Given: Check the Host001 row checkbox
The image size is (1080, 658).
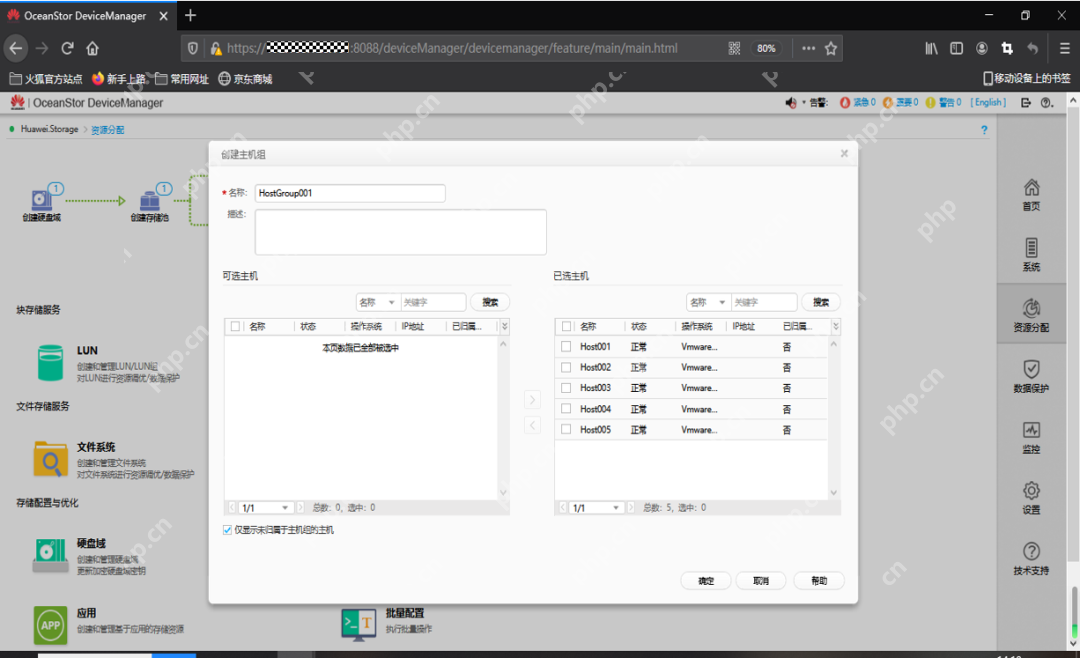Looking at the screenshot, I should click(x=567, y=346).
